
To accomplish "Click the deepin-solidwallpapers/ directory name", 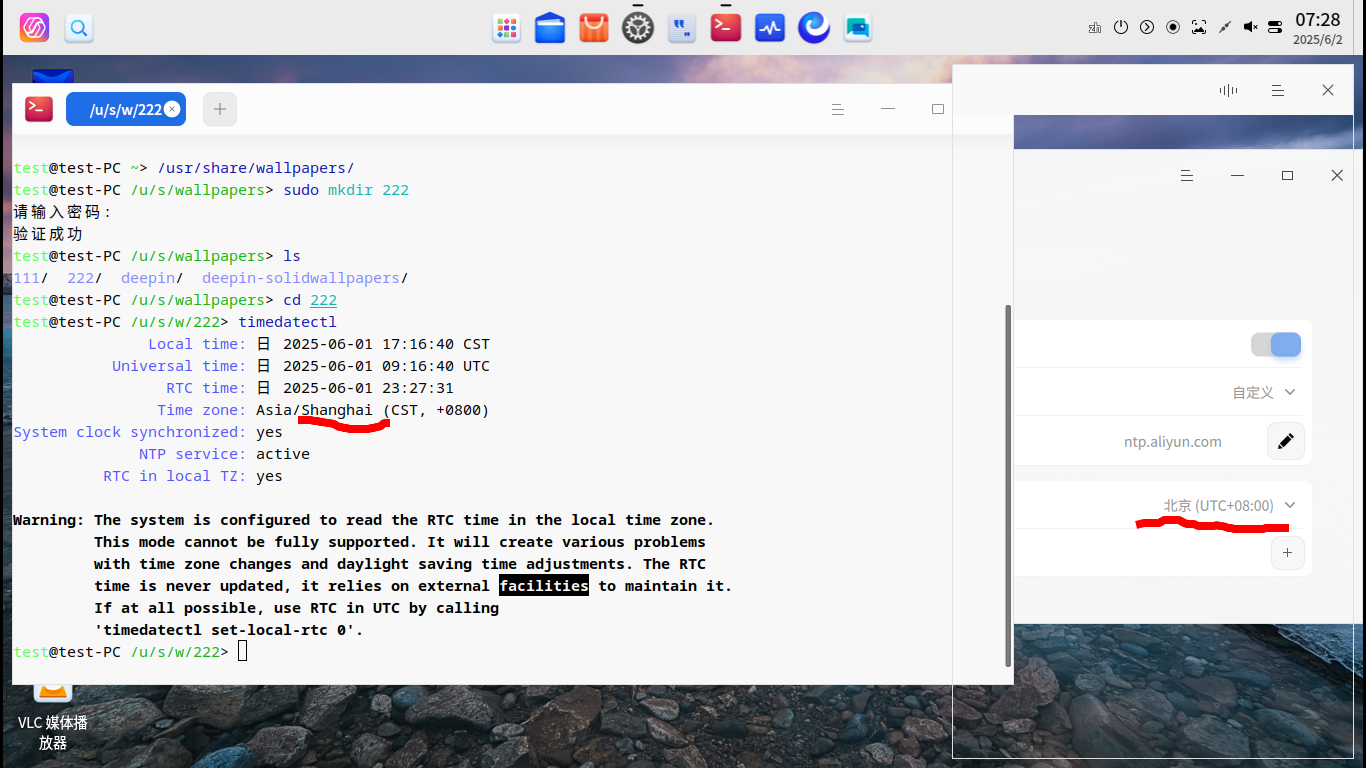I will 305,278.
